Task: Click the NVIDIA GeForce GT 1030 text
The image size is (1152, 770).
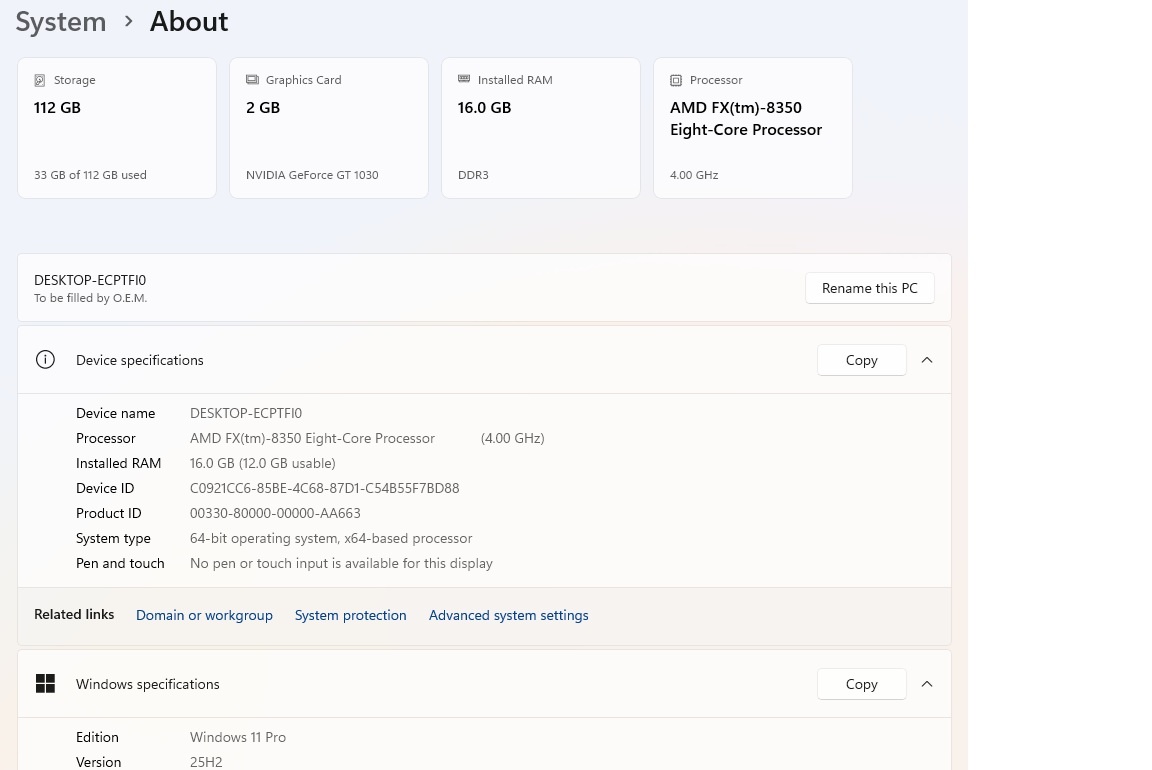Action: 312,175
